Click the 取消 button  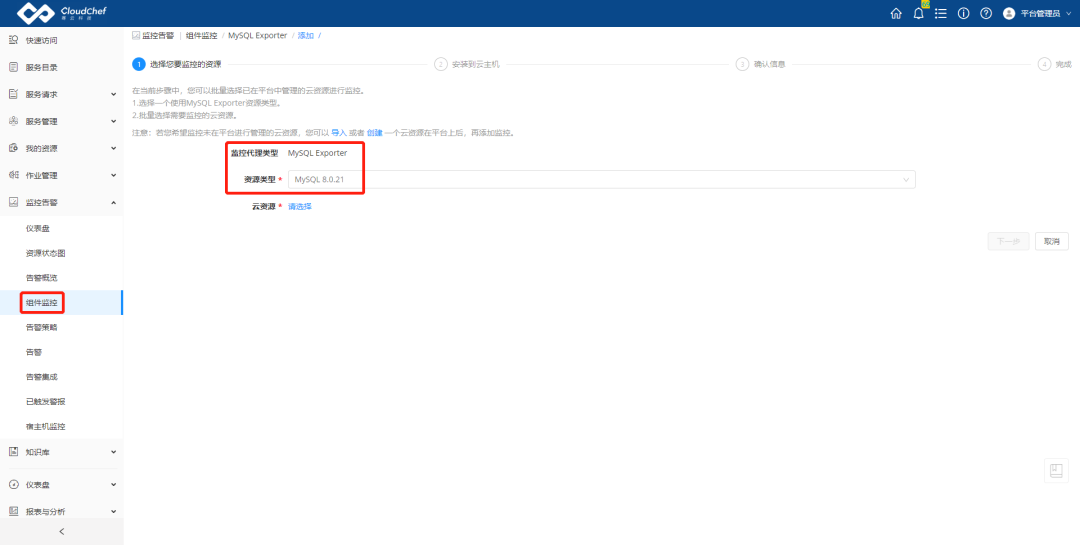pyautogui.click(x=1052, y=241)
